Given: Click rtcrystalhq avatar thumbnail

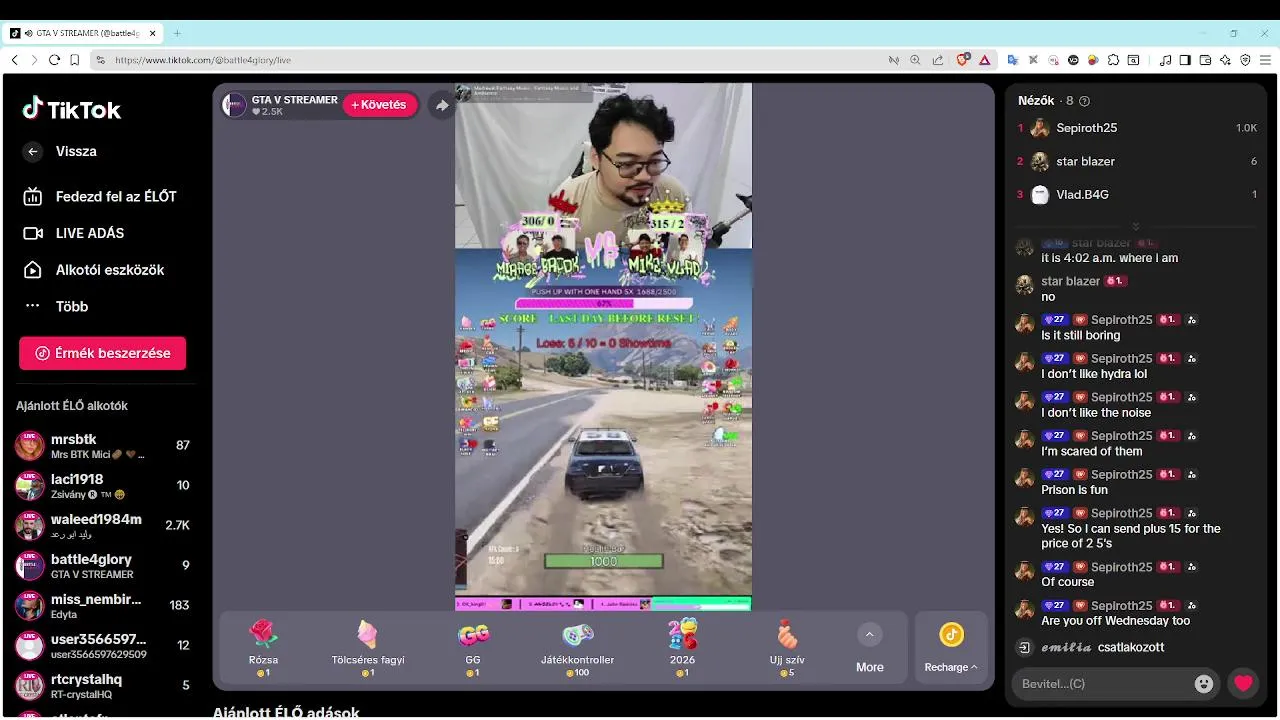Looking at the screenshot, I should (30, 685).
